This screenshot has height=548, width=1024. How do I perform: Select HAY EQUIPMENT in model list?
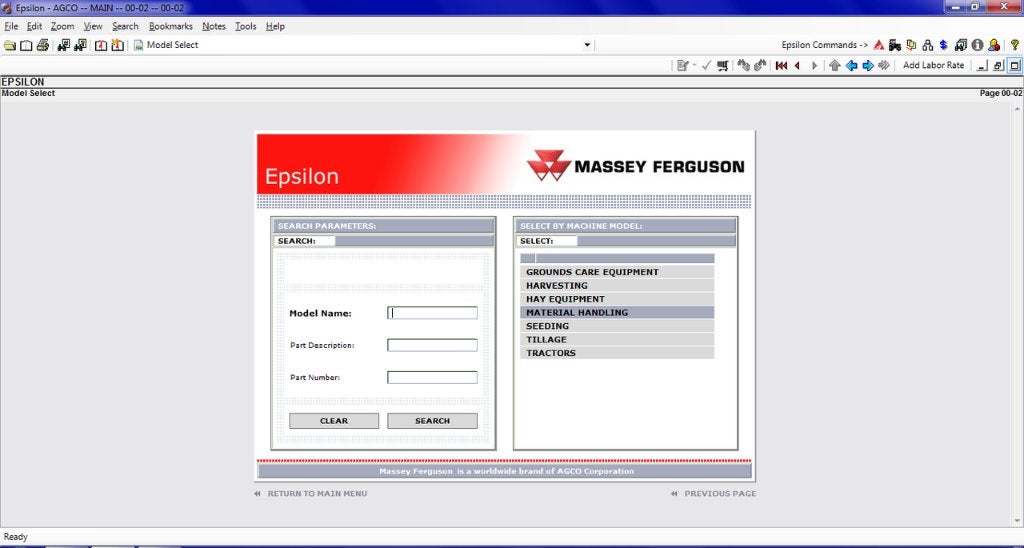617,299
